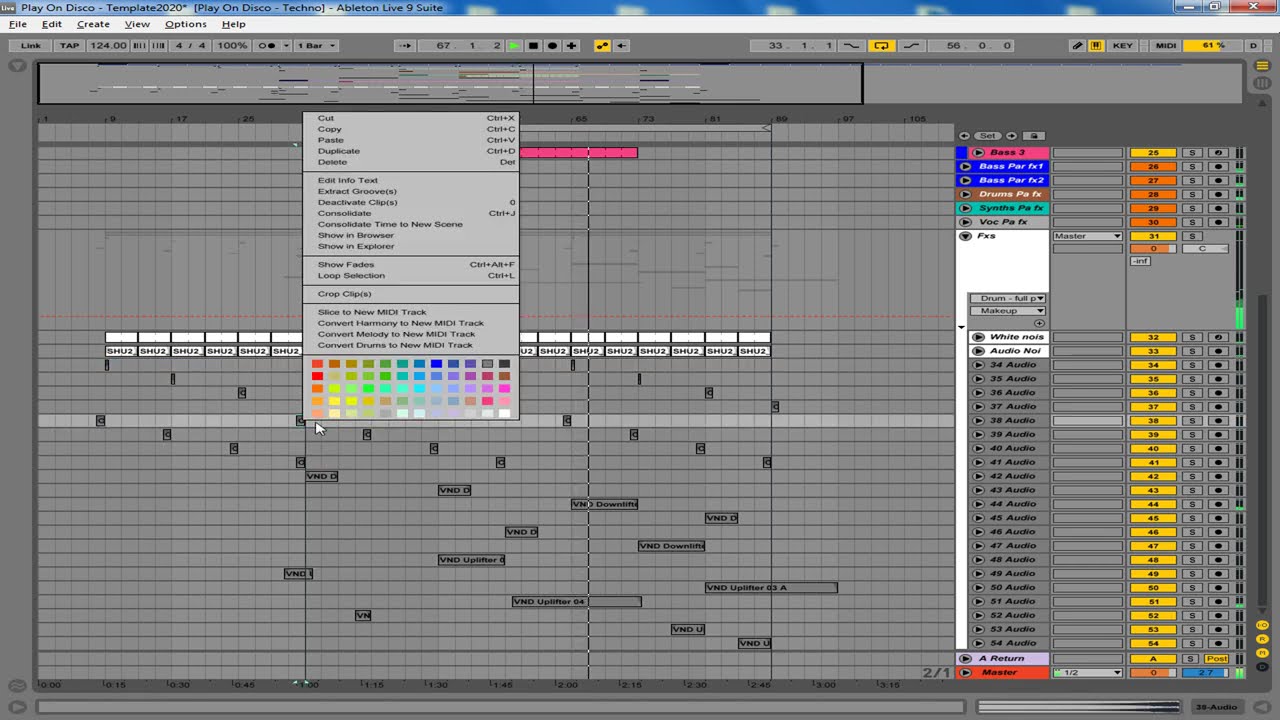Toggle the KEY map mode switch
This screenshot has width=1280, height=720.
click(x=1123, y=46)
